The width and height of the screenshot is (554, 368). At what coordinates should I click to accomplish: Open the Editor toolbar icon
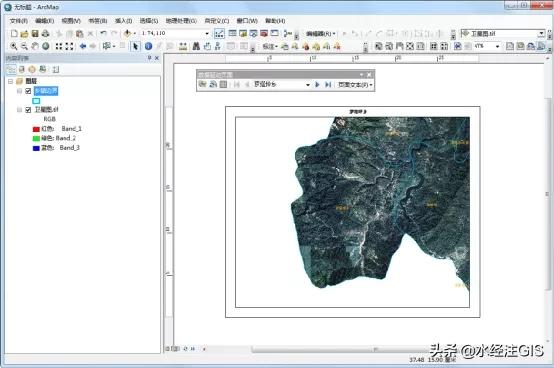[219, 34]
